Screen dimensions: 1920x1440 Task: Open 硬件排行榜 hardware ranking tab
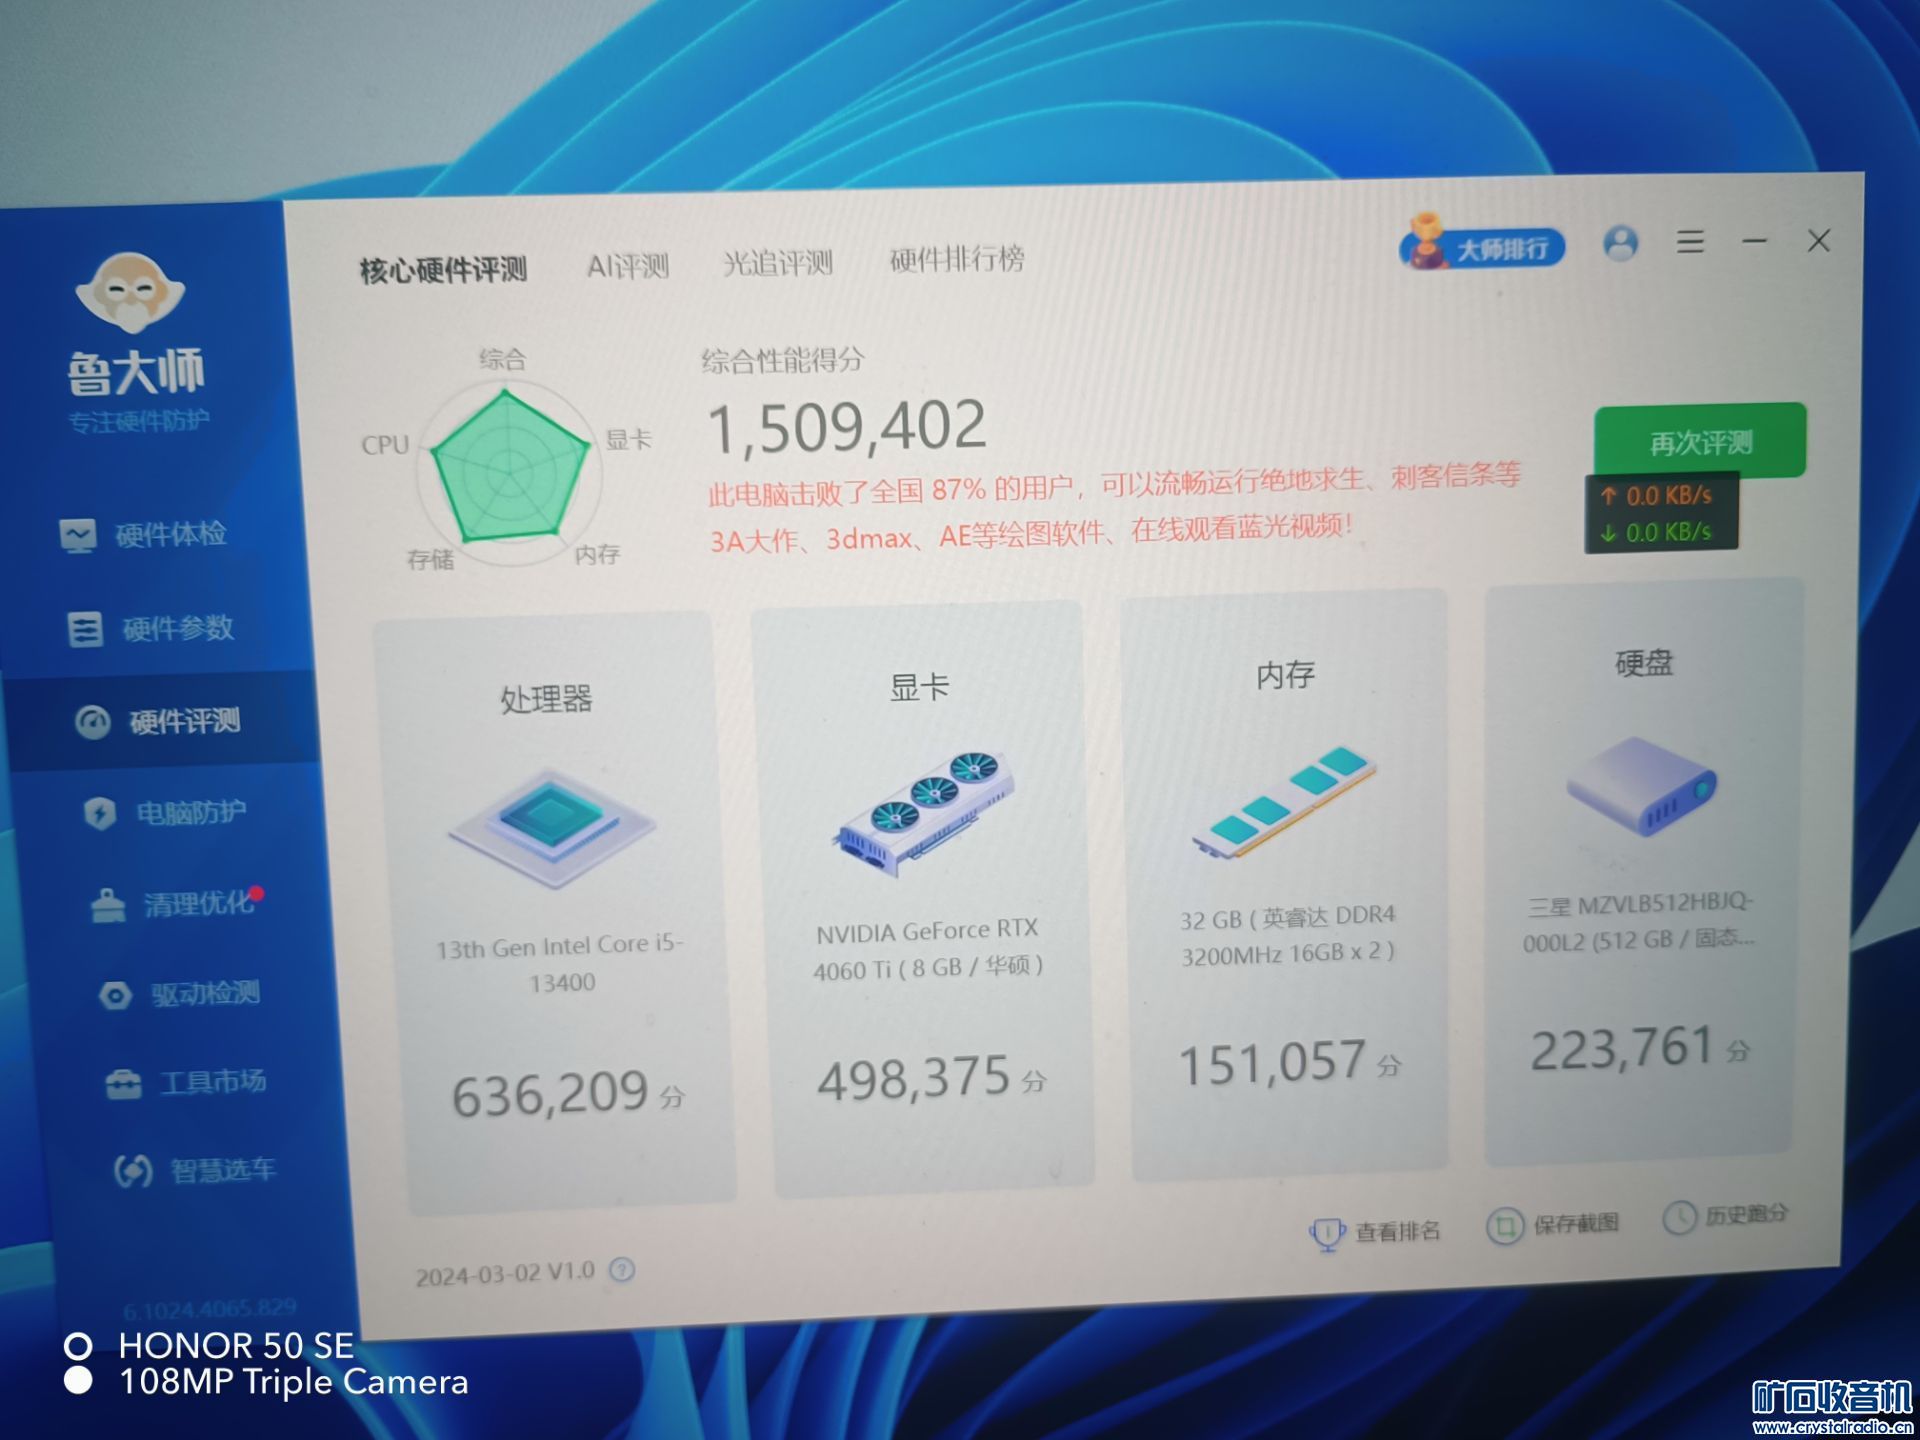pyautogui.click(x=956, y=260)
